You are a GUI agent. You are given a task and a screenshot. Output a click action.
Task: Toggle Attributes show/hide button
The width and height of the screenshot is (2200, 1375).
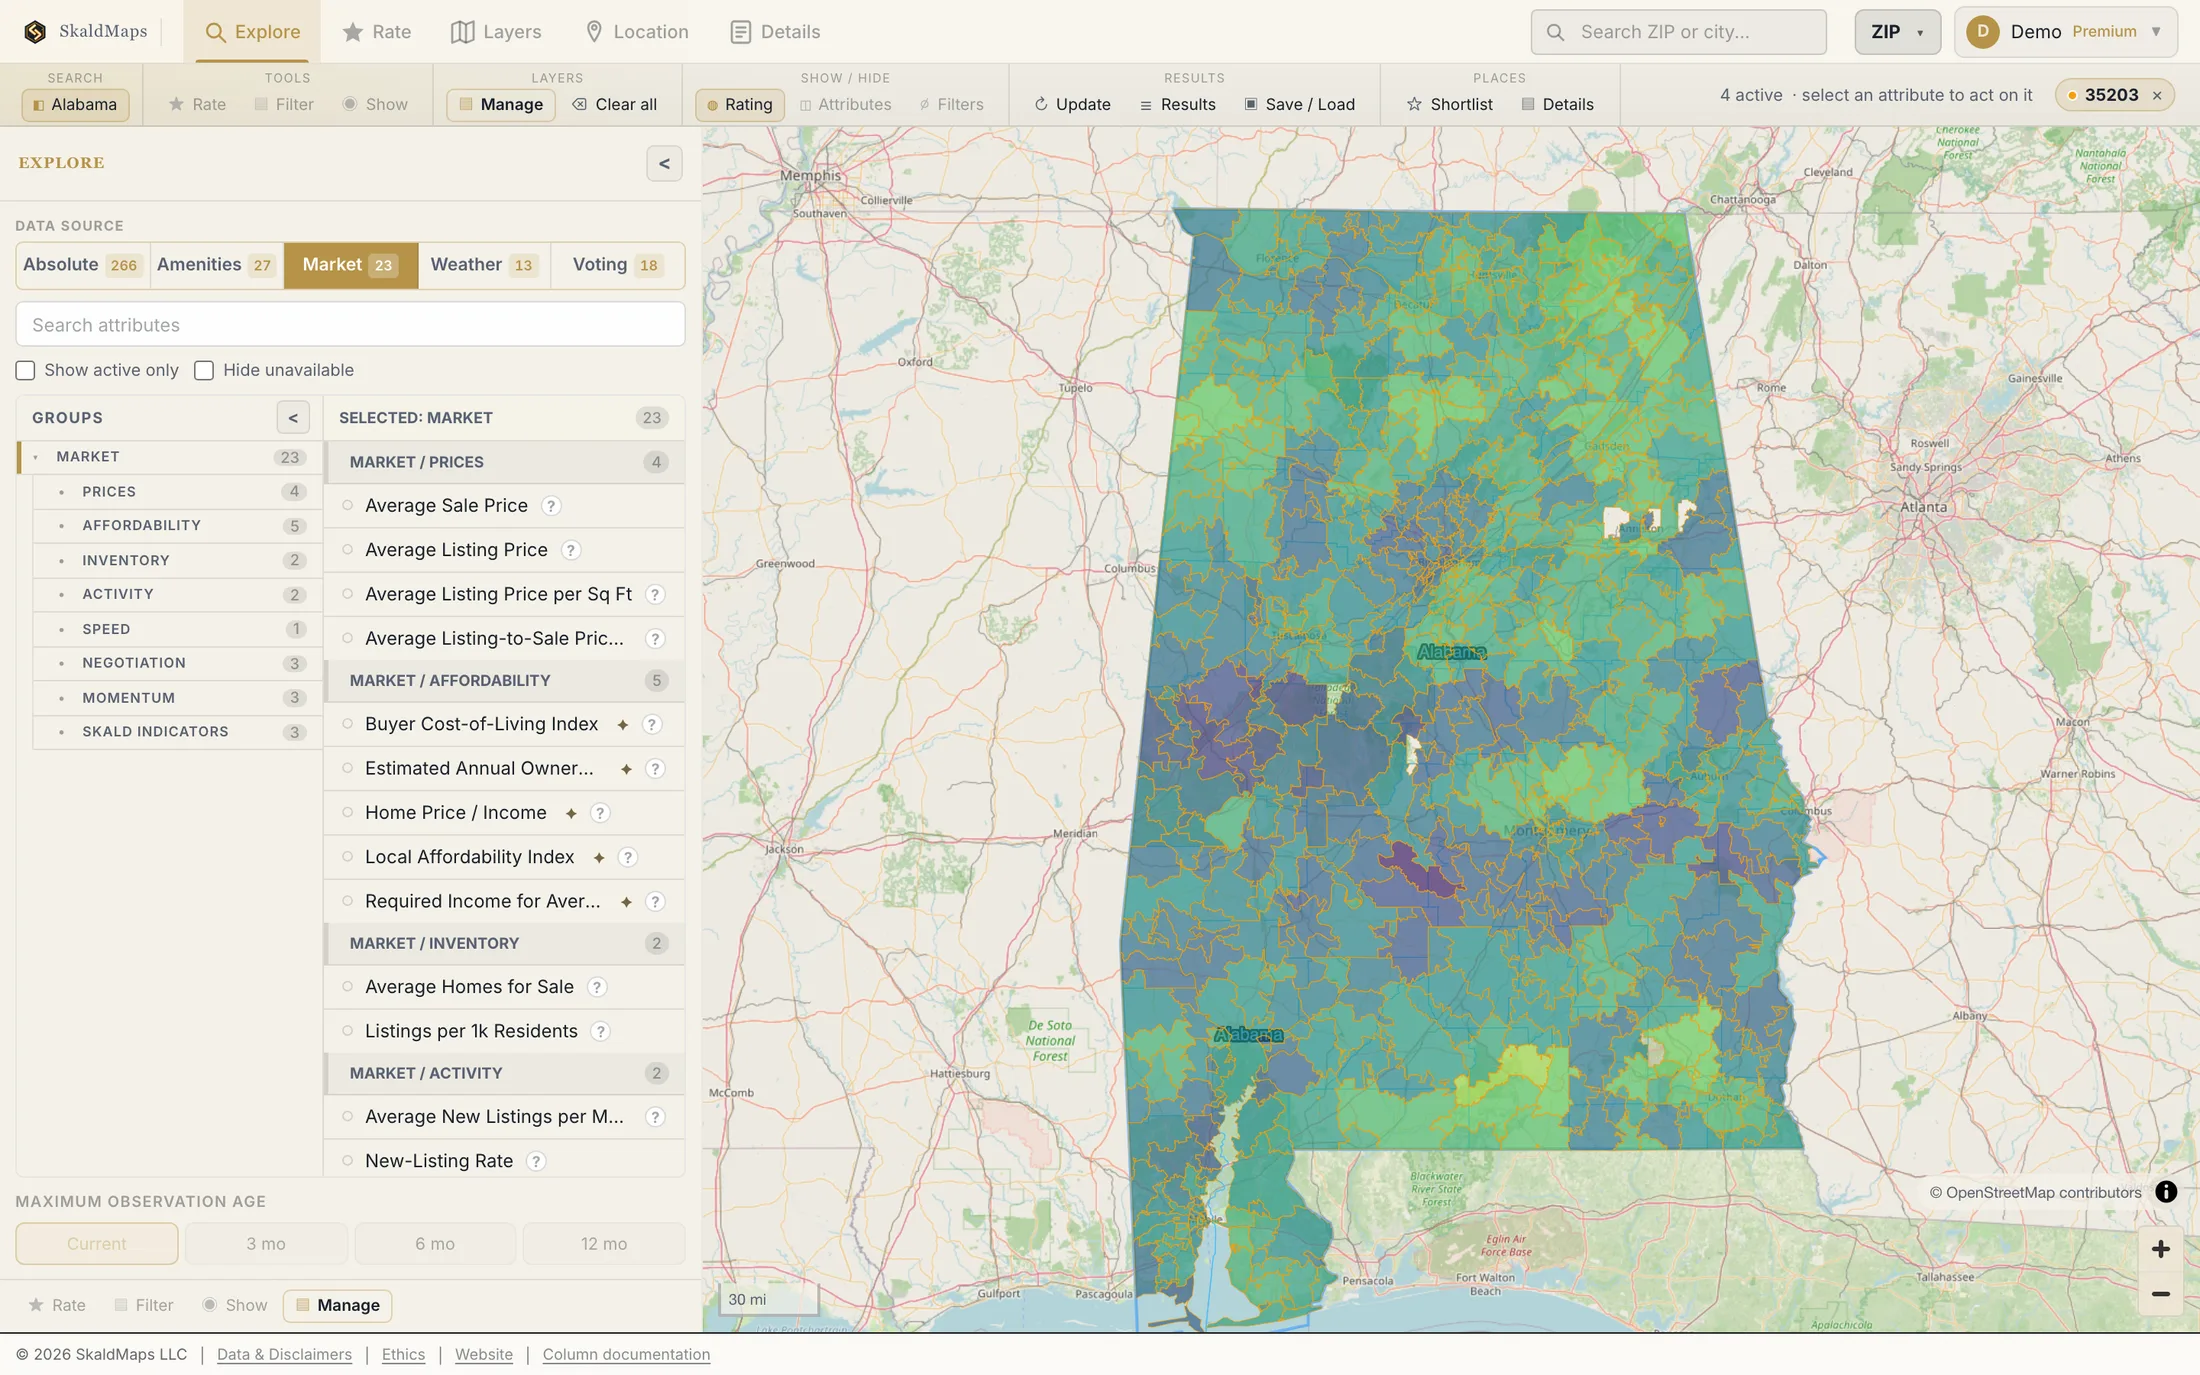845,104
